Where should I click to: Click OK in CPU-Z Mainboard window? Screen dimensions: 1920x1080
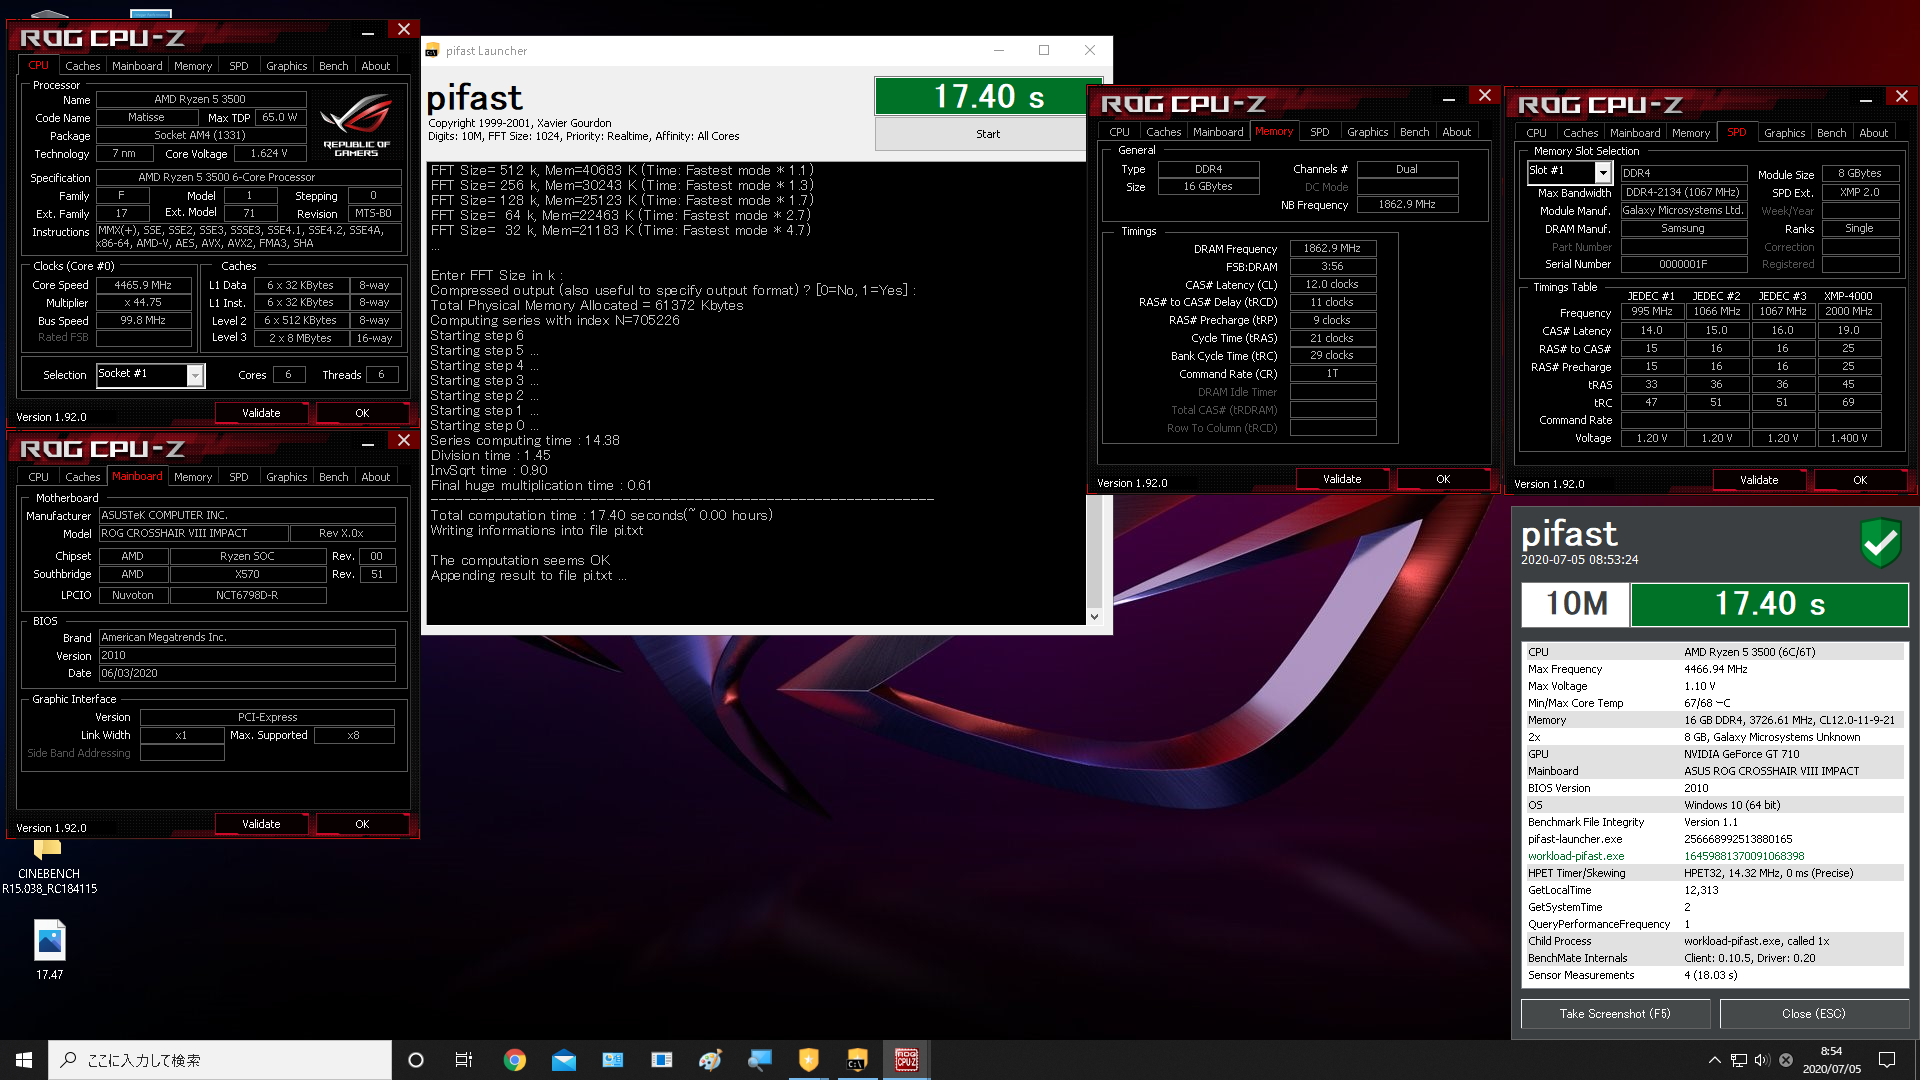pyautogui.click(x=362, y=824)
